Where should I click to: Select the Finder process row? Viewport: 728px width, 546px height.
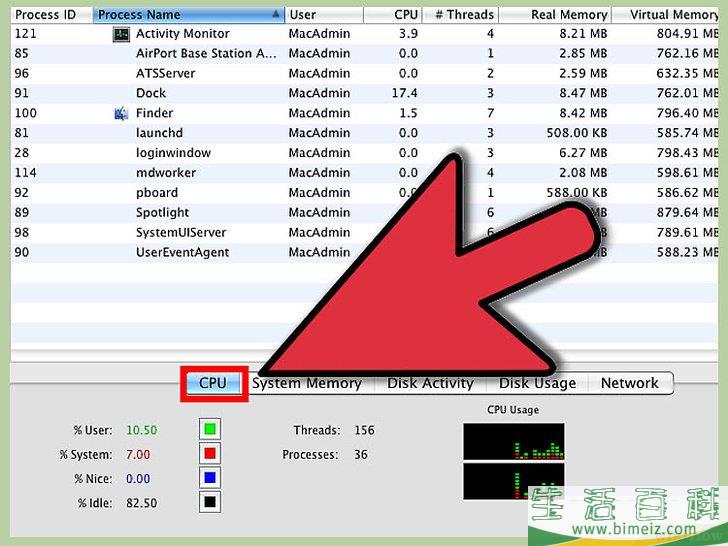(x=364, y=113)
